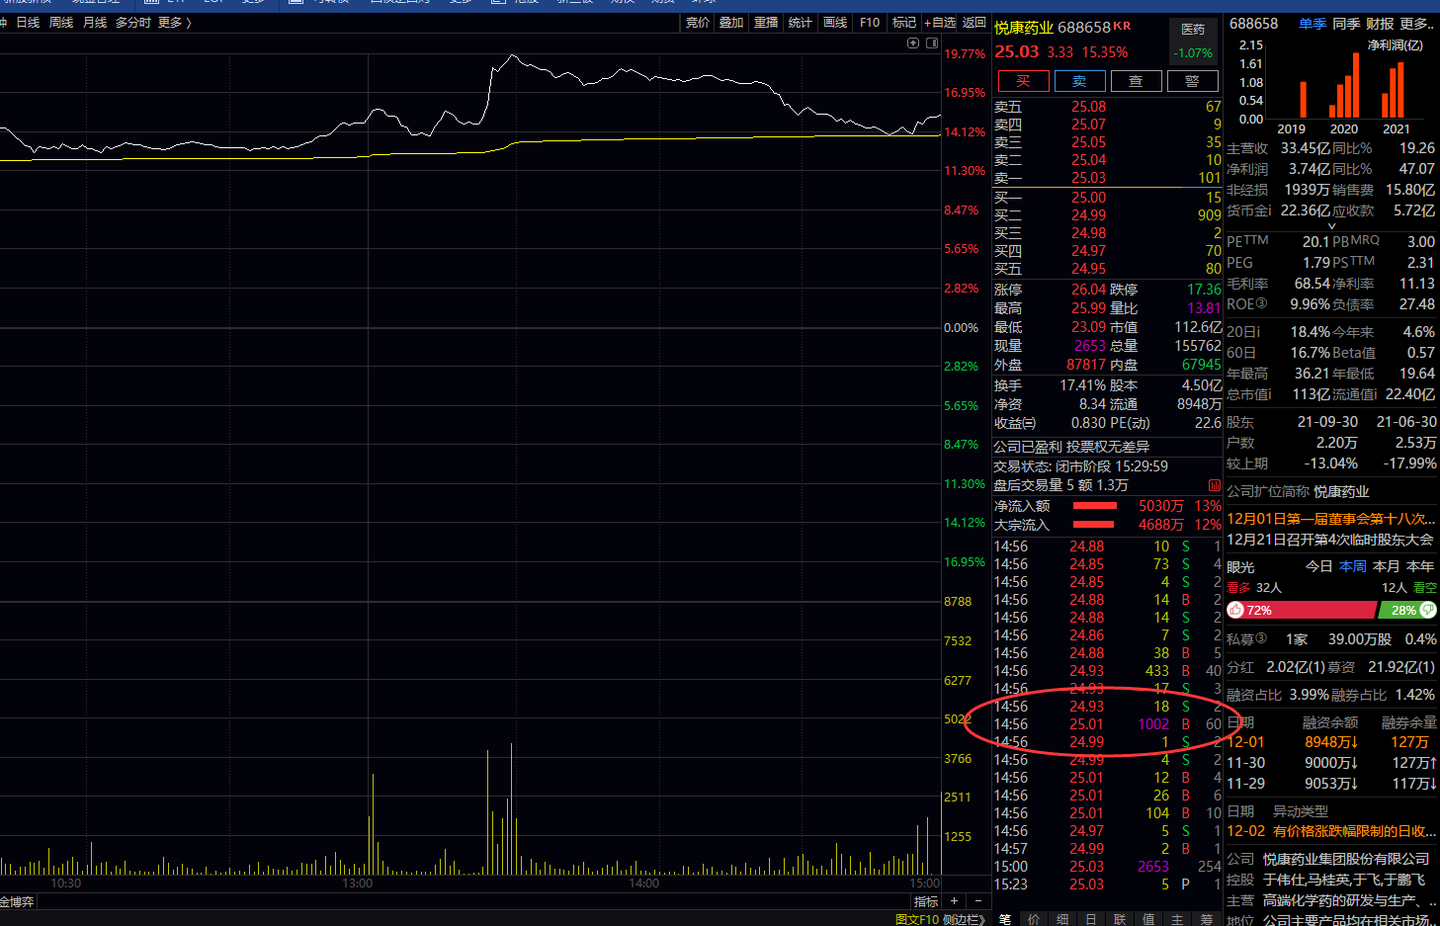
Task: Click the 叠加 overlay toolbar button
Action: click(731, 22)
